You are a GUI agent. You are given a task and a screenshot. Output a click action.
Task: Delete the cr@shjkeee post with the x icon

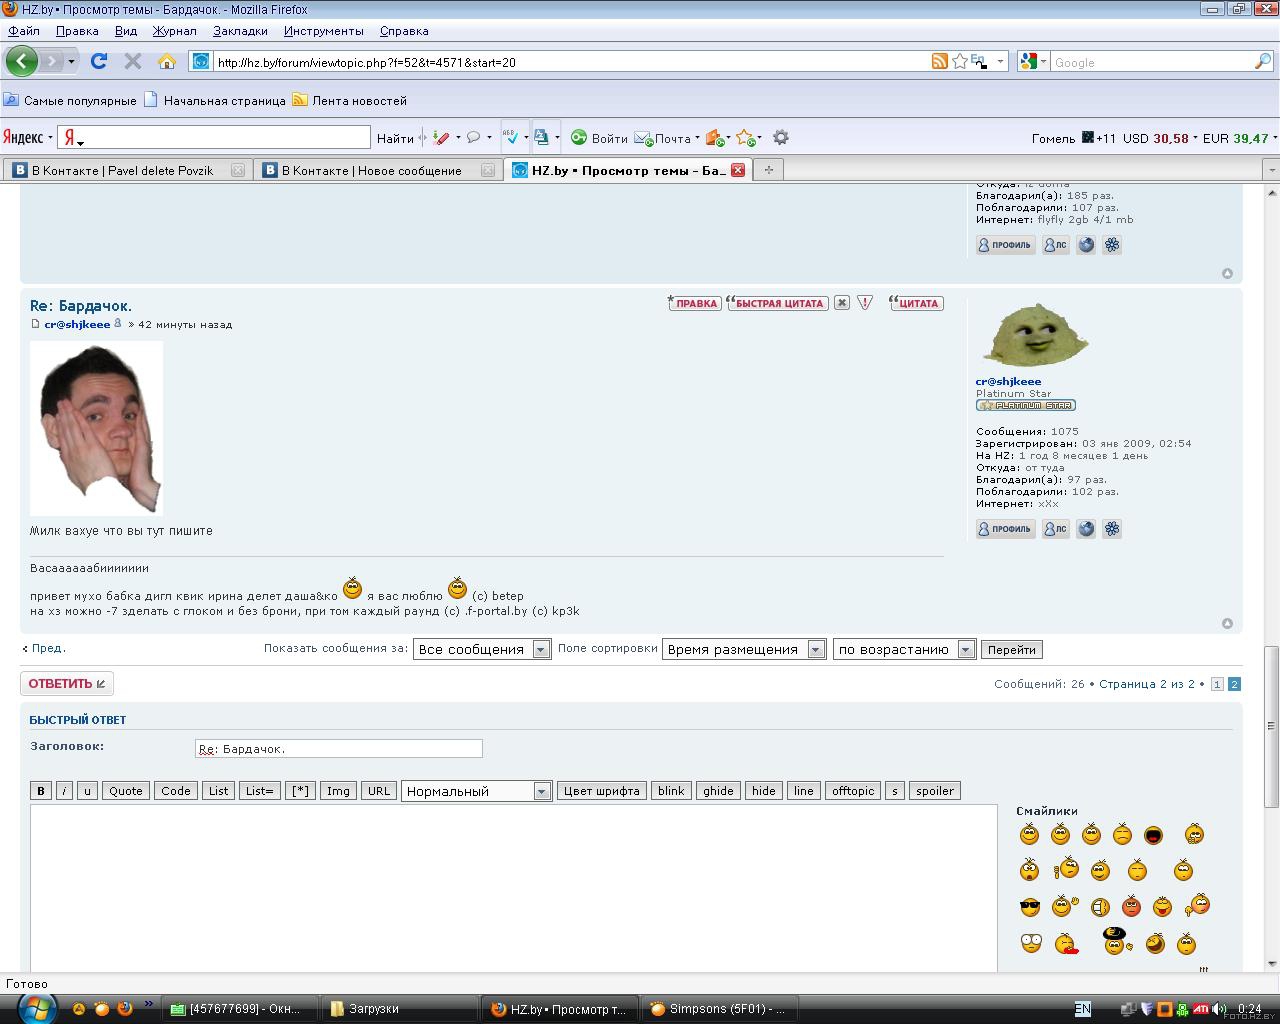click(842, 303)
